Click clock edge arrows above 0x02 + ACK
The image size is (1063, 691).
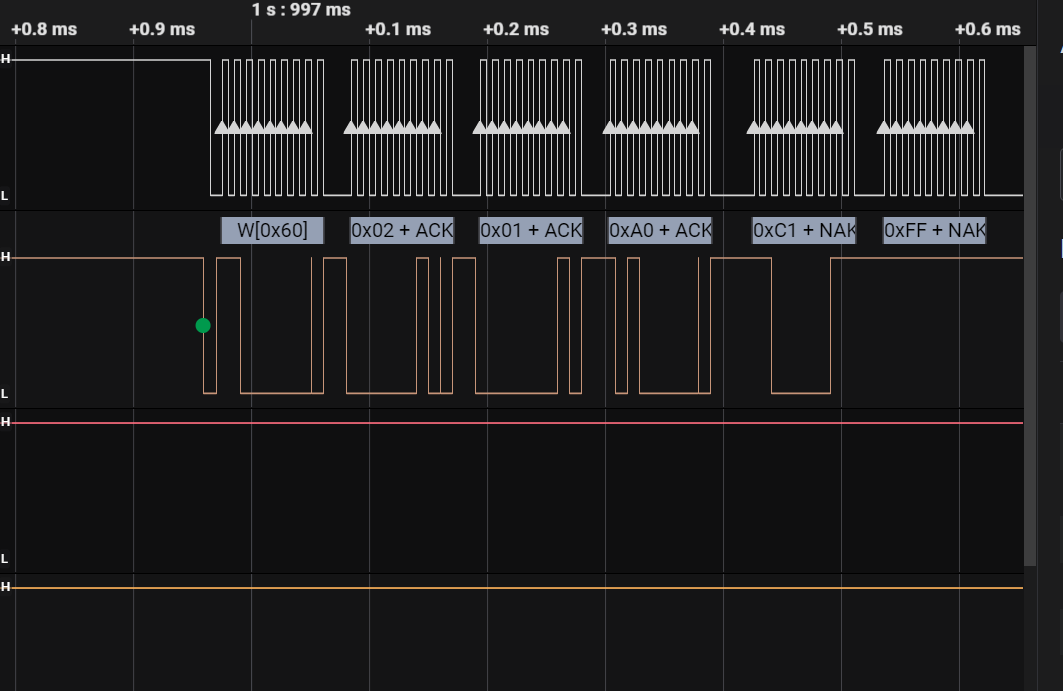point(392,127)
